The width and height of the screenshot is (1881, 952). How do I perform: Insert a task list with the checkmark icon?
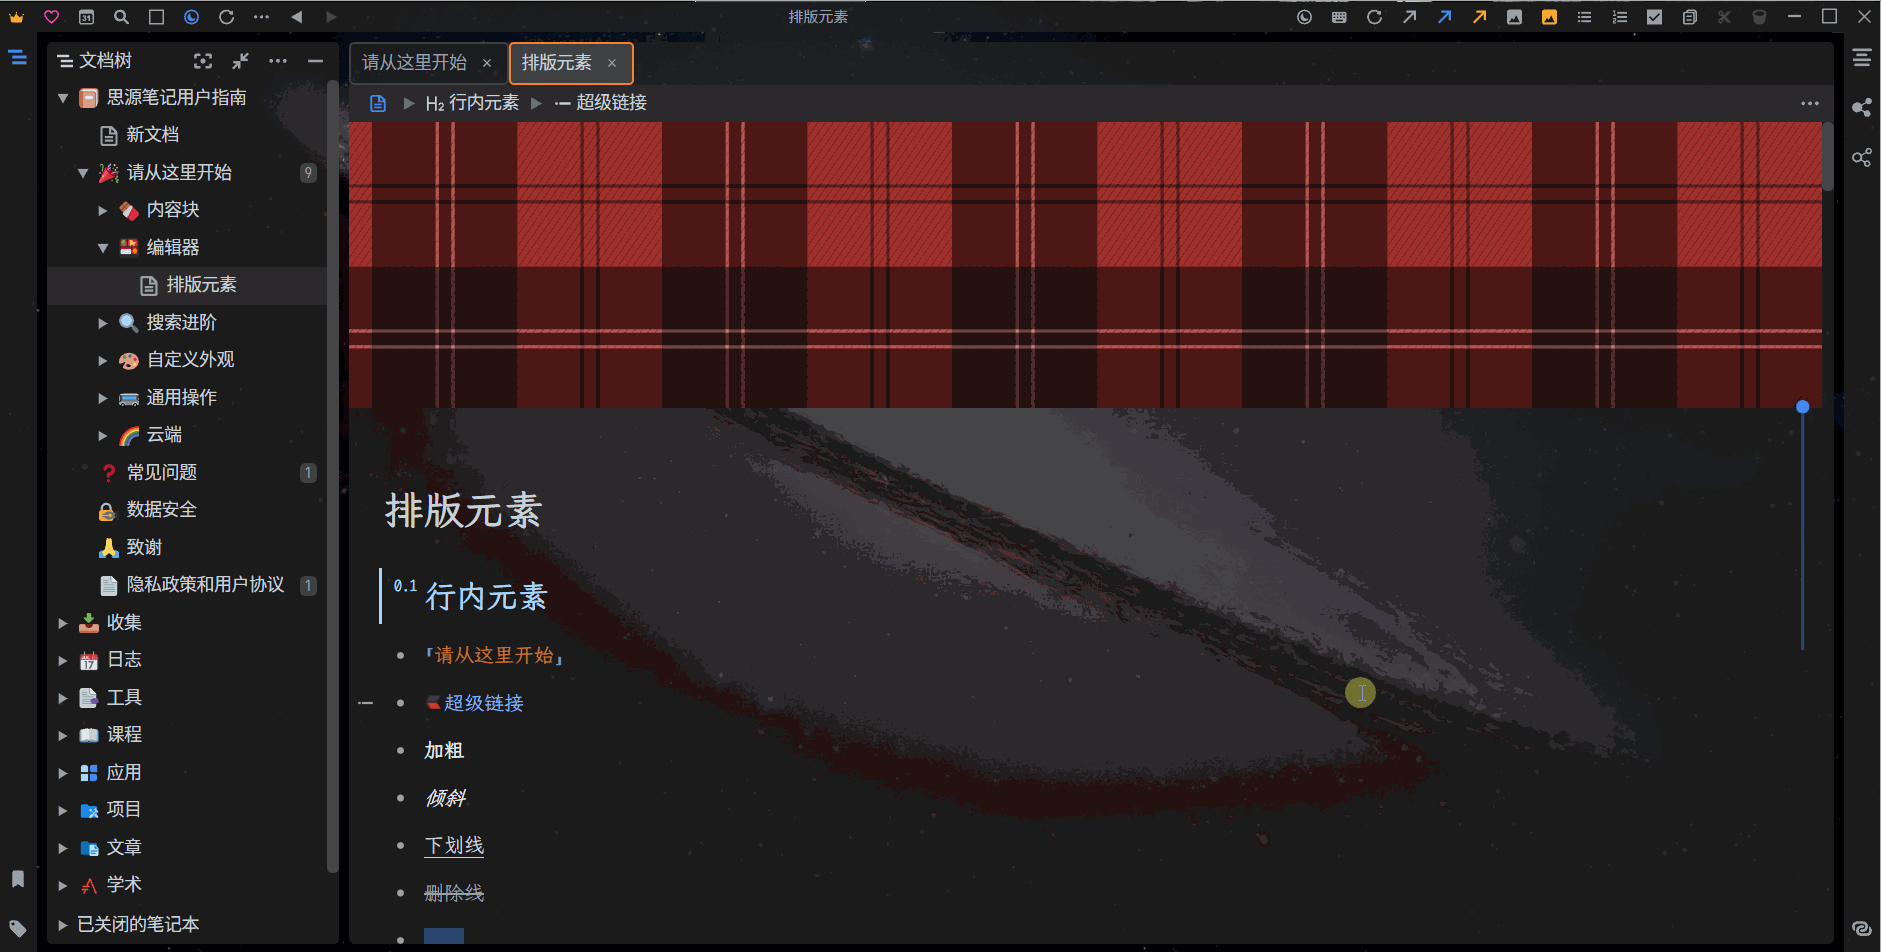click(x=1656, y=16)
